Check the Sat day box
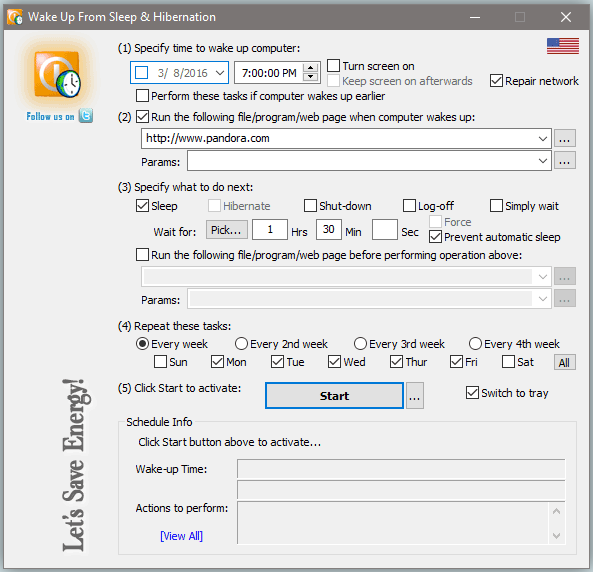593x572 pixels. pyautogui.click(x=508, y=362)
